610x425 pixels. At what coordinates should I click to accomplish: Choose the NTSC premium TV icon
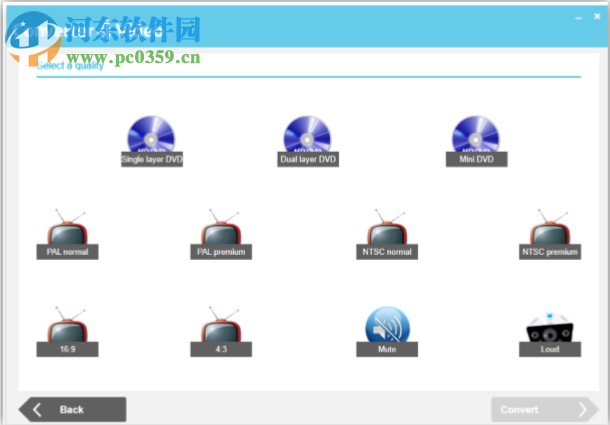550,227
